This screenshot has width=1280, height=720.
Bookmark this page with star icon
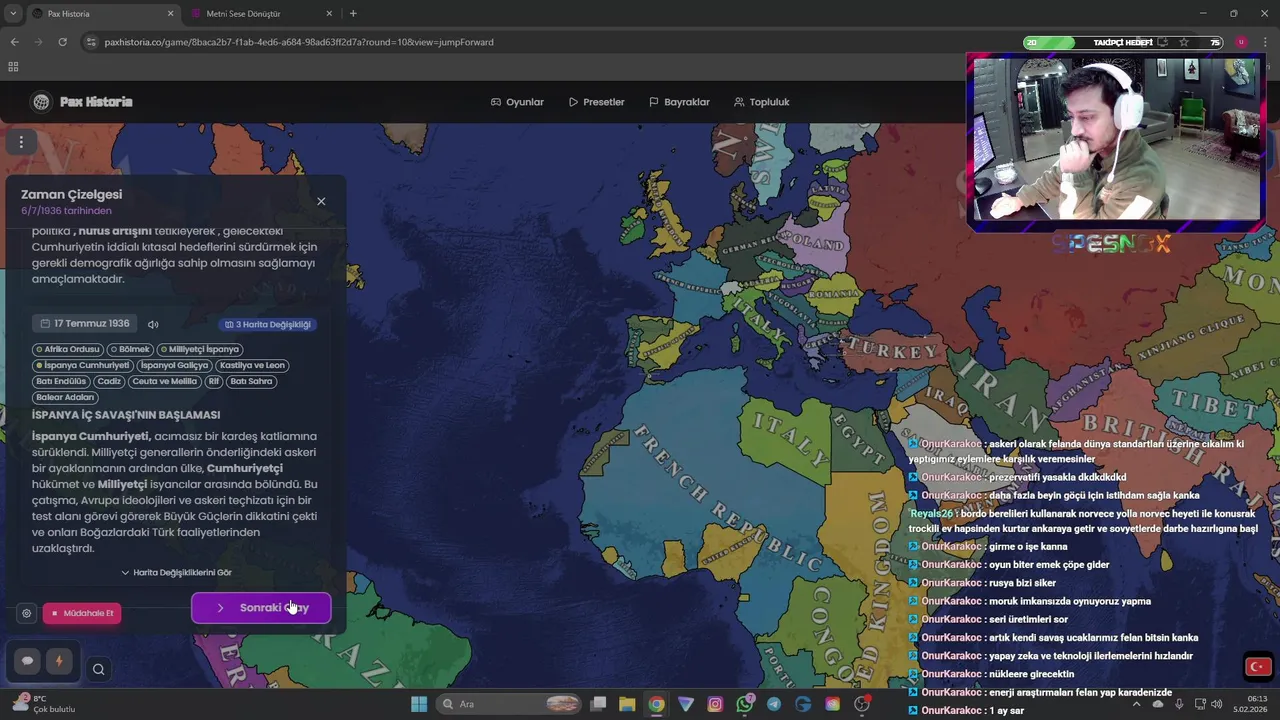(x=1184, y=42)
